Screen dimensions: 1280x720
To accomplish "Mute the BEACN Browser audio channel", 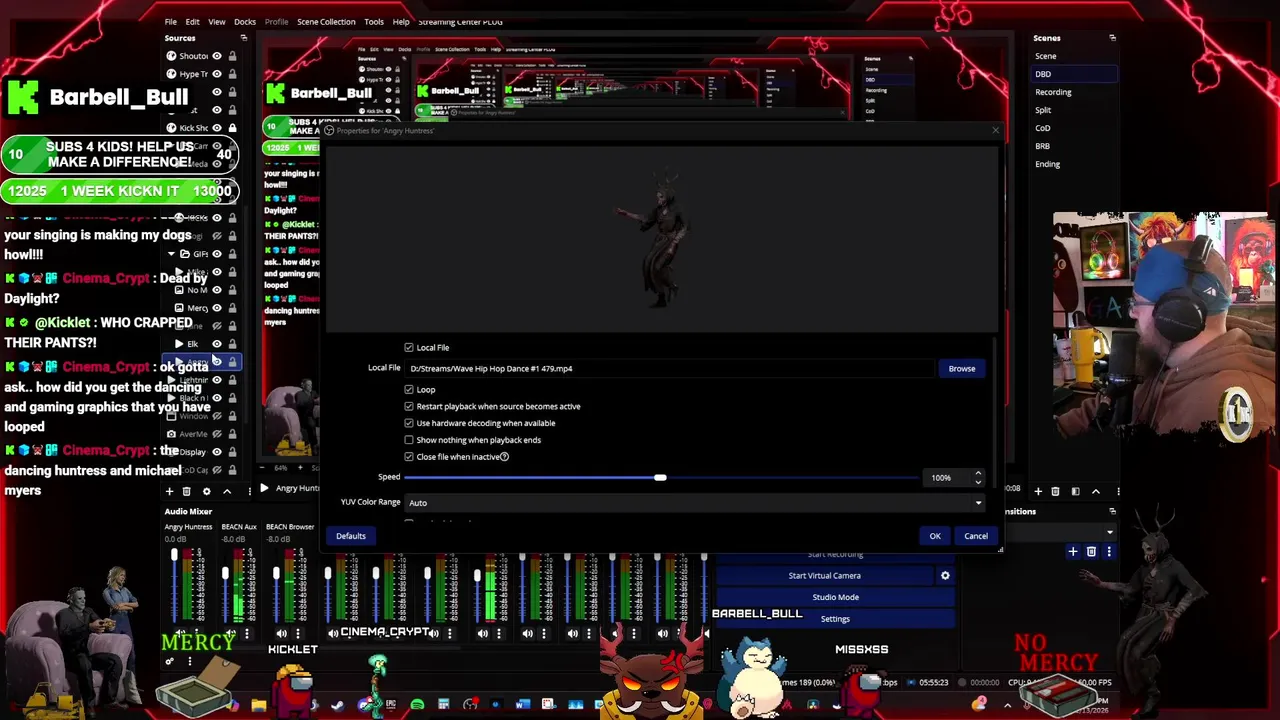I will tap(281, 633).
